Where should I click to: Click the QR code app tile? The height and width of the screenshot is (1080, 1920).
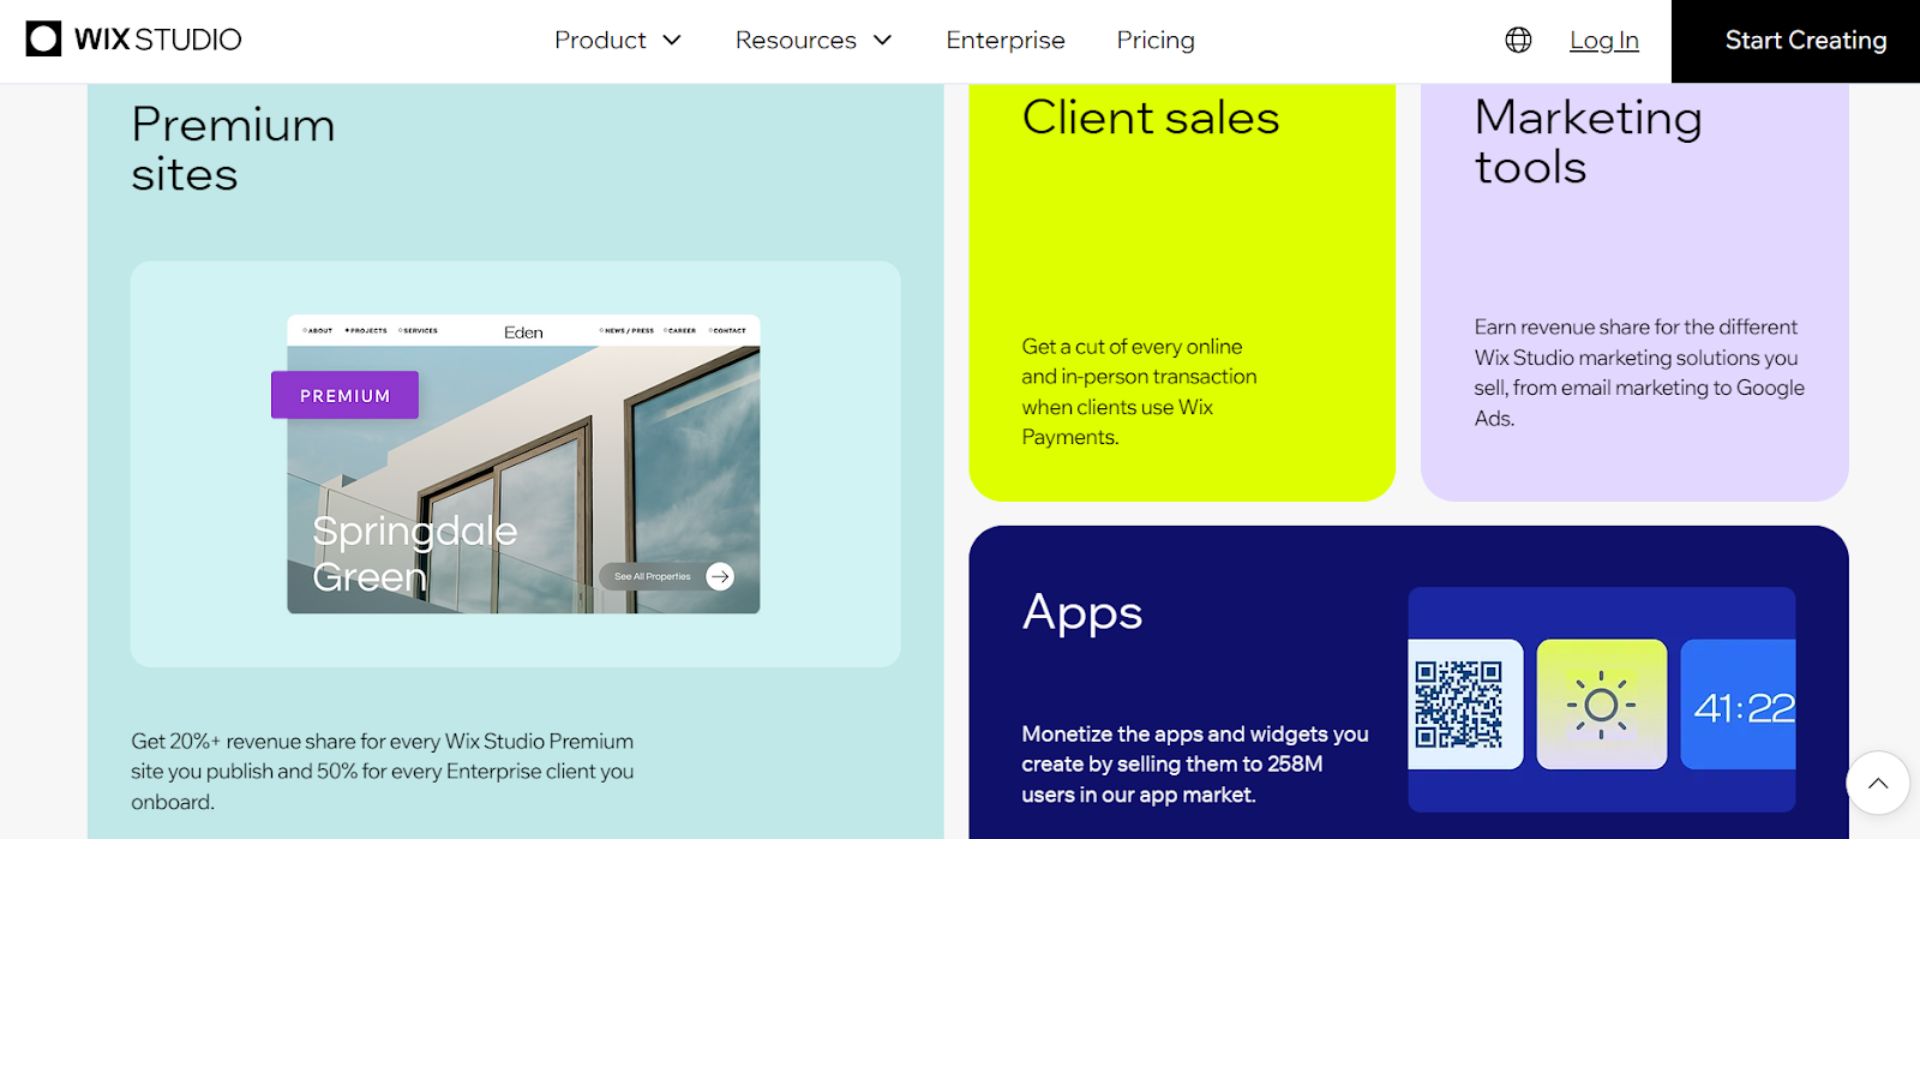(x=1465, y=704)
